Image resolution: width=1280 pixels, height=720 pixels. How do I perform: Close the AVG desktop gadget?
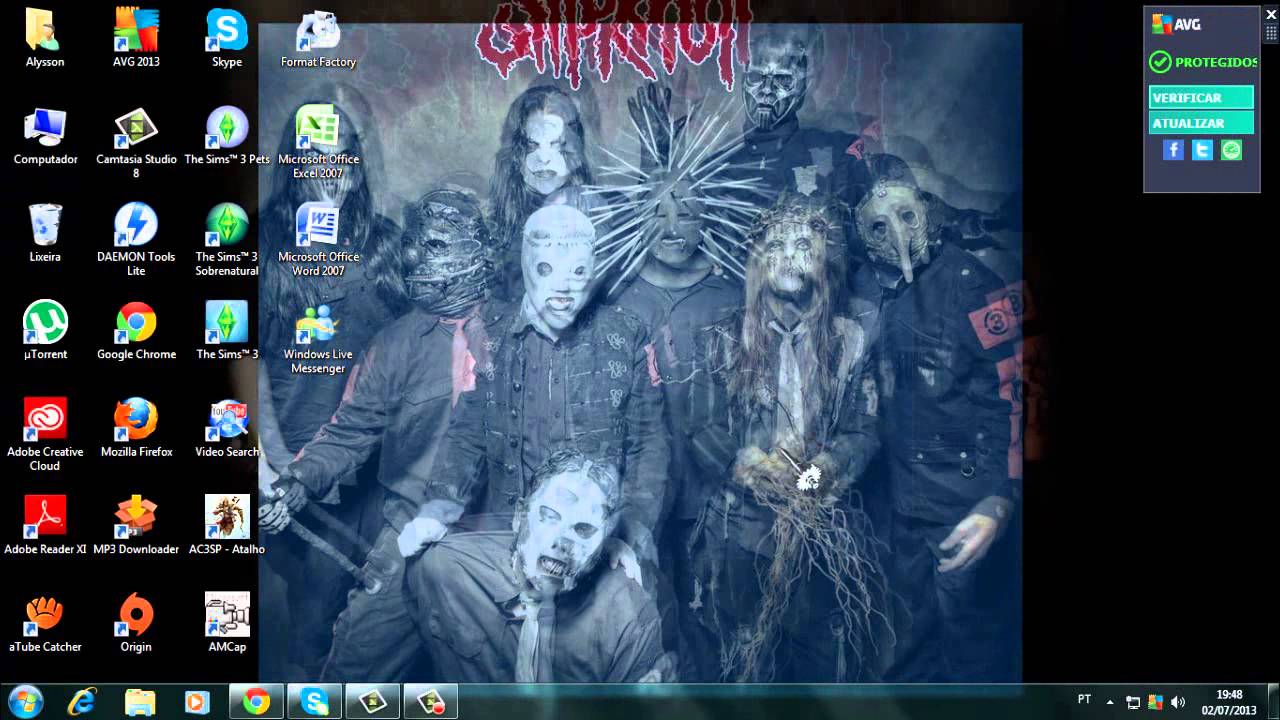(1271, 14)
